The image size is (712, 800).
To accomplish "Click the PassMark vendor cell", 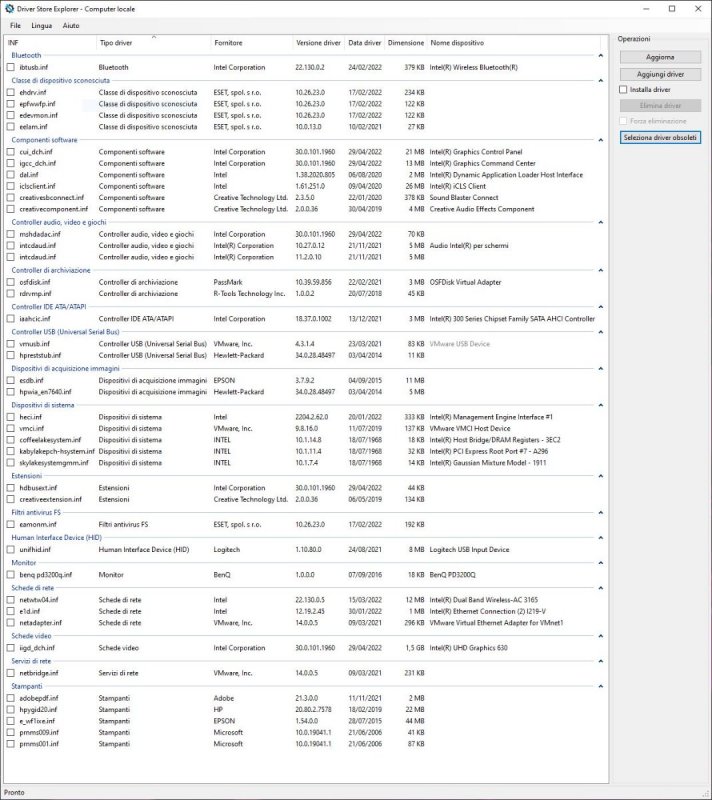I will [228, 282].
